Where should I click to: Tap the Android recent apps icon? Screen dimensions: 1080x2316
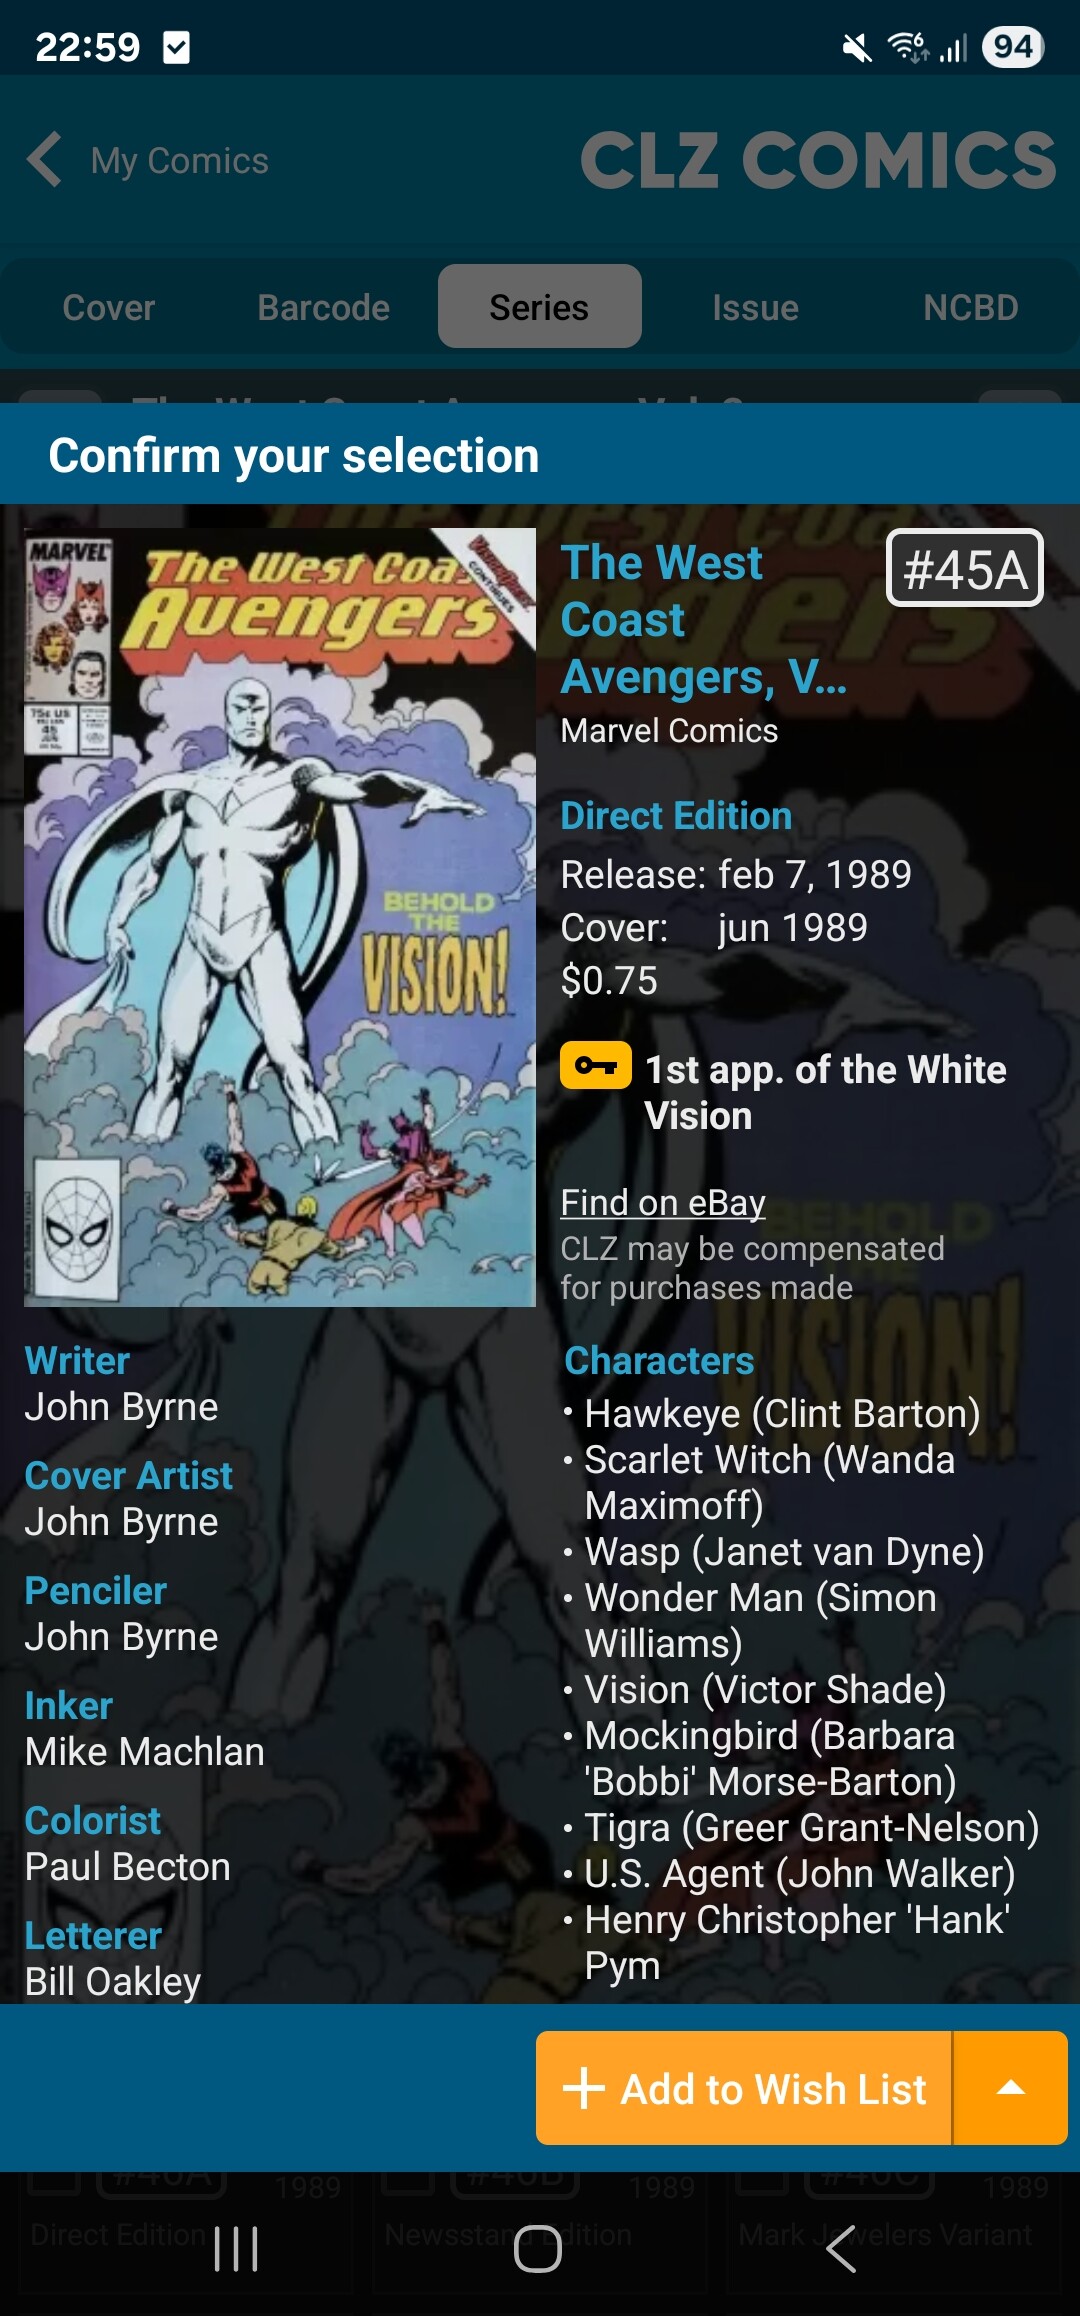[x=237, y=2249]
